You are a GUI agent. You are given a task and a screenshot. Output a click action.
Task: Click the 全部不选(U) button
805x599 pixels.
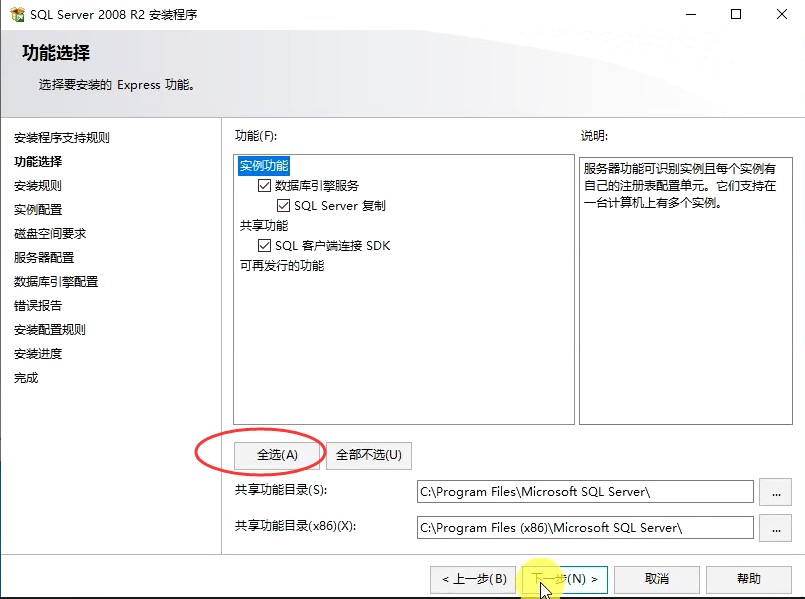click(x=369, y=455)
